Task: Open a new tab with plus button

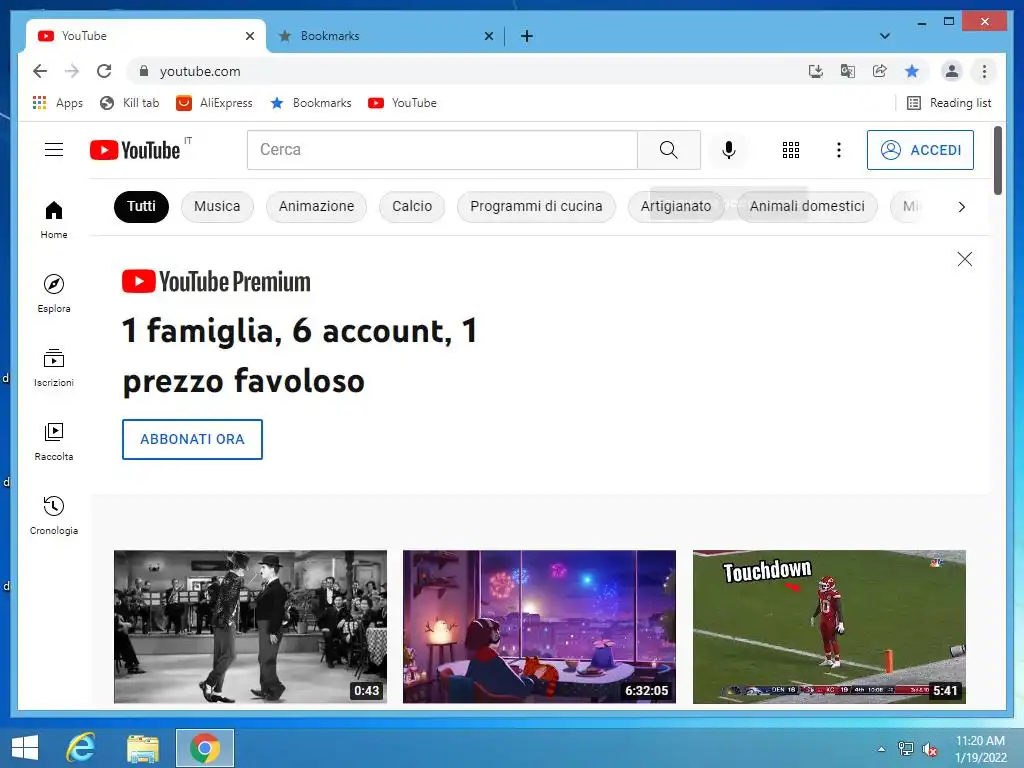Action: 526,36
